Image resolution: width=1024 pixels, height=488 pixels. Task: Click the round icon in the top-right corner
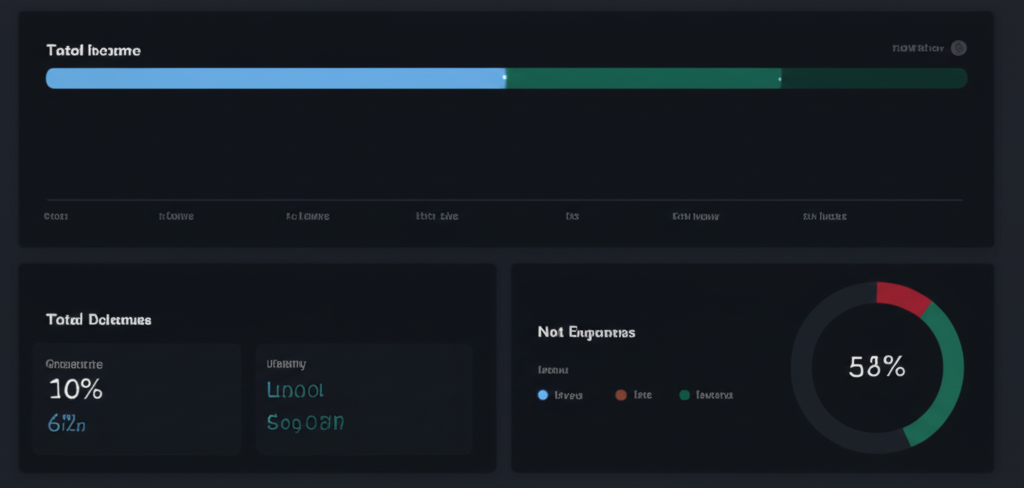coord(958,48)
